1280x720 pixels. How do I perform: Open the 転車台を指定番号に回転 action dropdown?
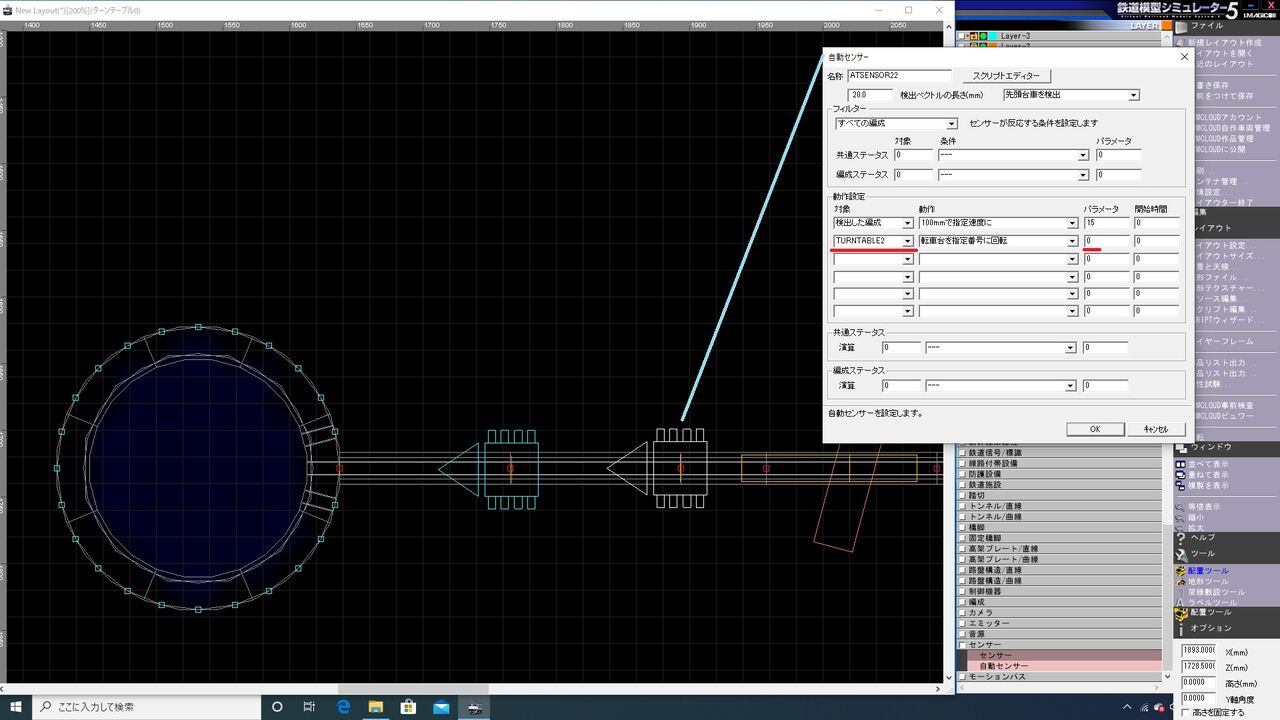pyautogui.click(x=1072, y=241)
